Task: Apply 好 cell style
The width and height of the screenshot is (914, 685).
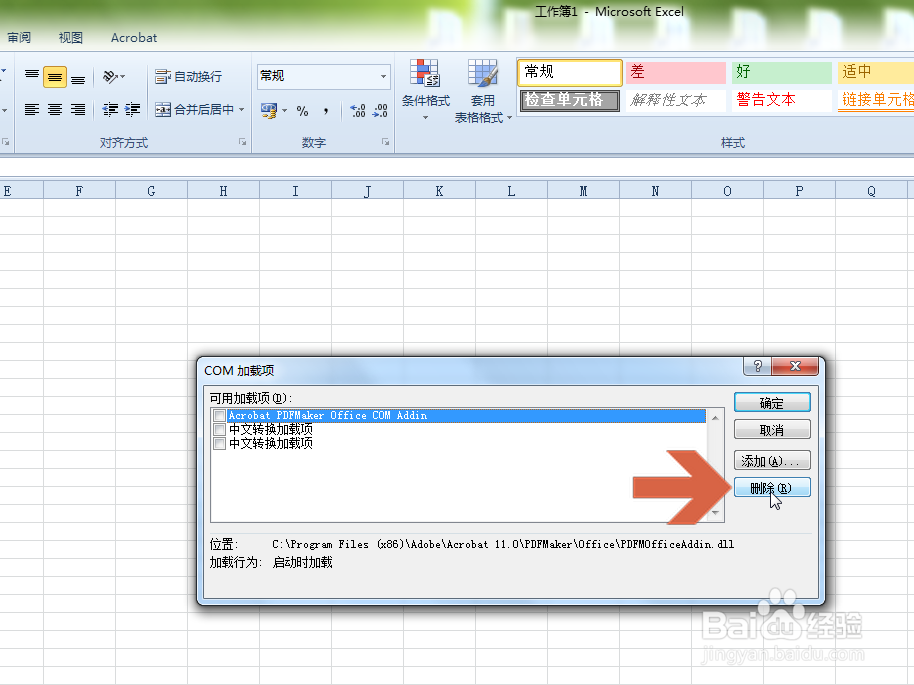Action: coord(782,72)
